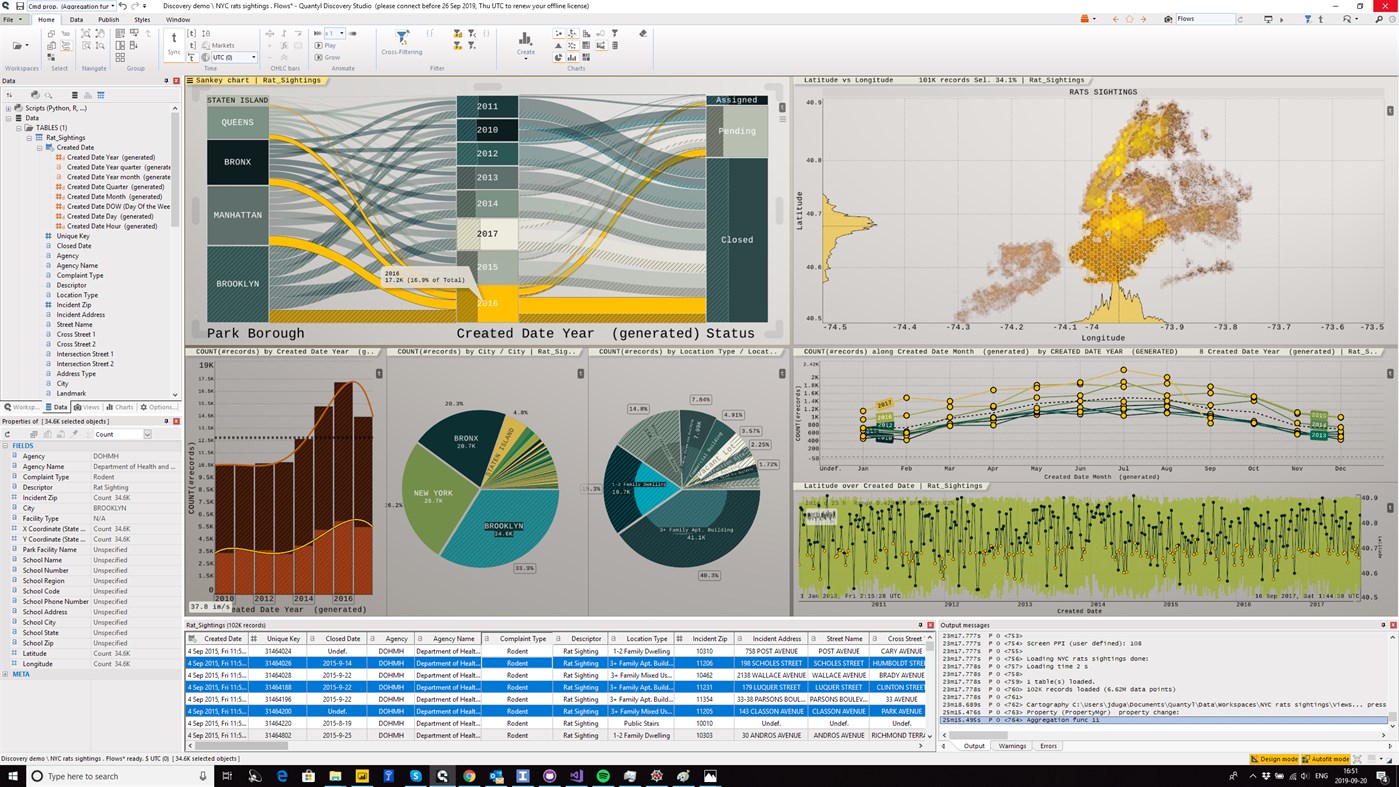
Task: Switch to the Publish ribbon tab
Action: [109, 19]
